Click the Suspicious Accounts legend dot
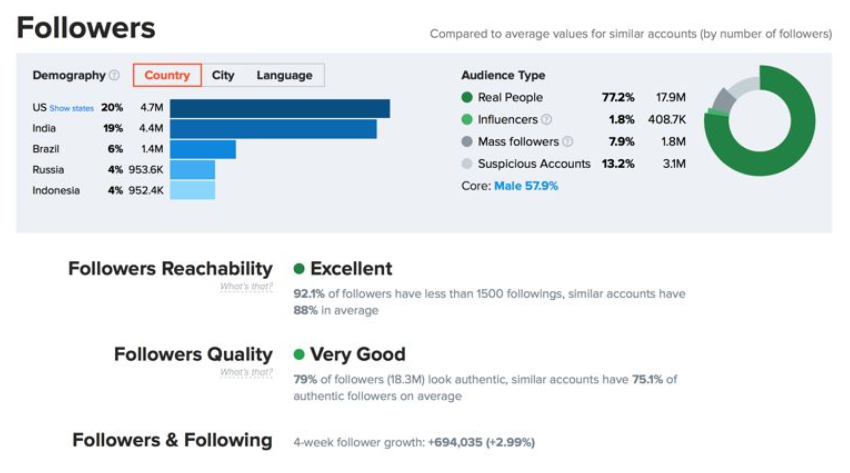The image size is (850, 473). tap(467, 164)
